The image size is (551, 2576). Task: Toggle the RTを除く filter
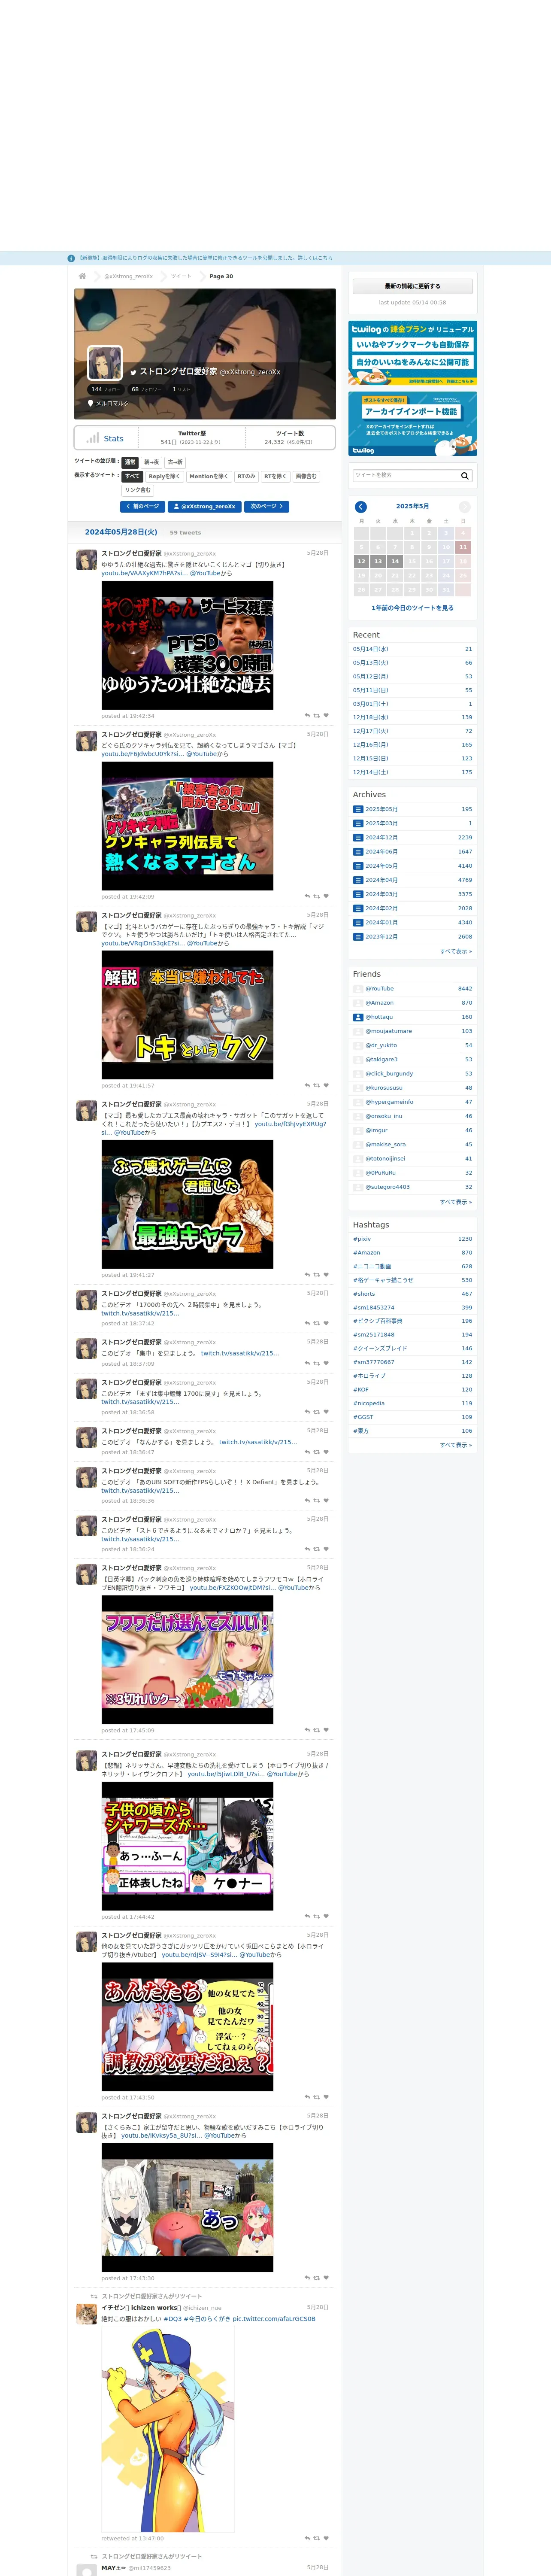(275, 476)
